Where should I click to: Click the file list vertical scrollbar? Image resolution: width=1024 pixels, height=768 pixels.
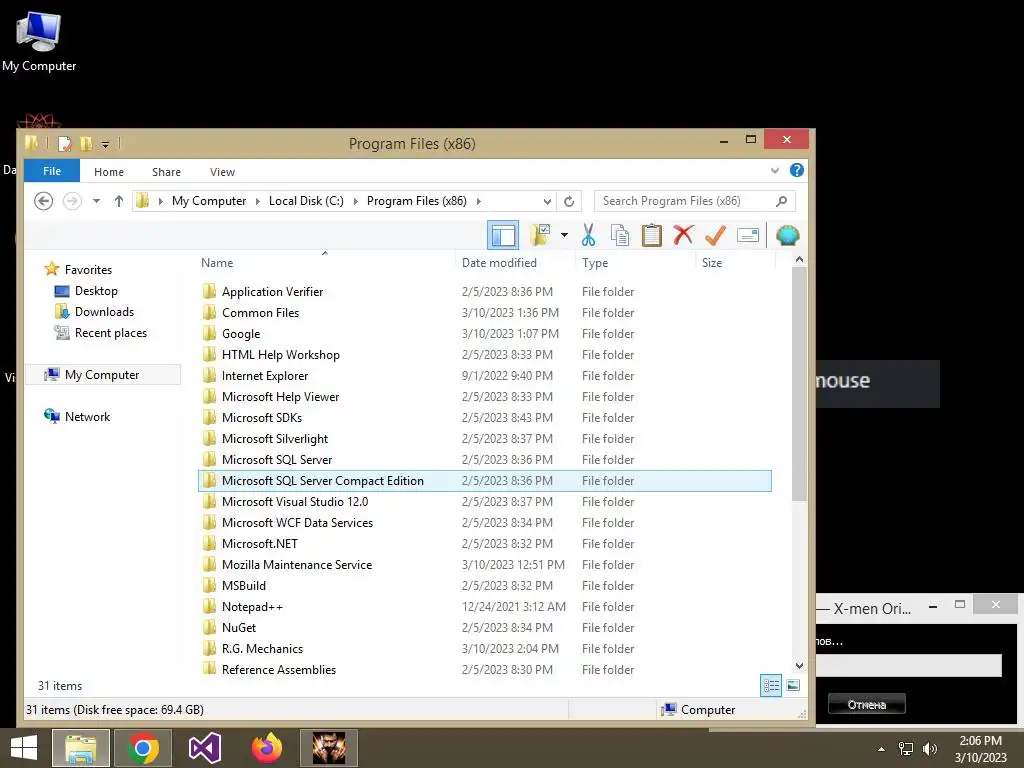(799, 384)
